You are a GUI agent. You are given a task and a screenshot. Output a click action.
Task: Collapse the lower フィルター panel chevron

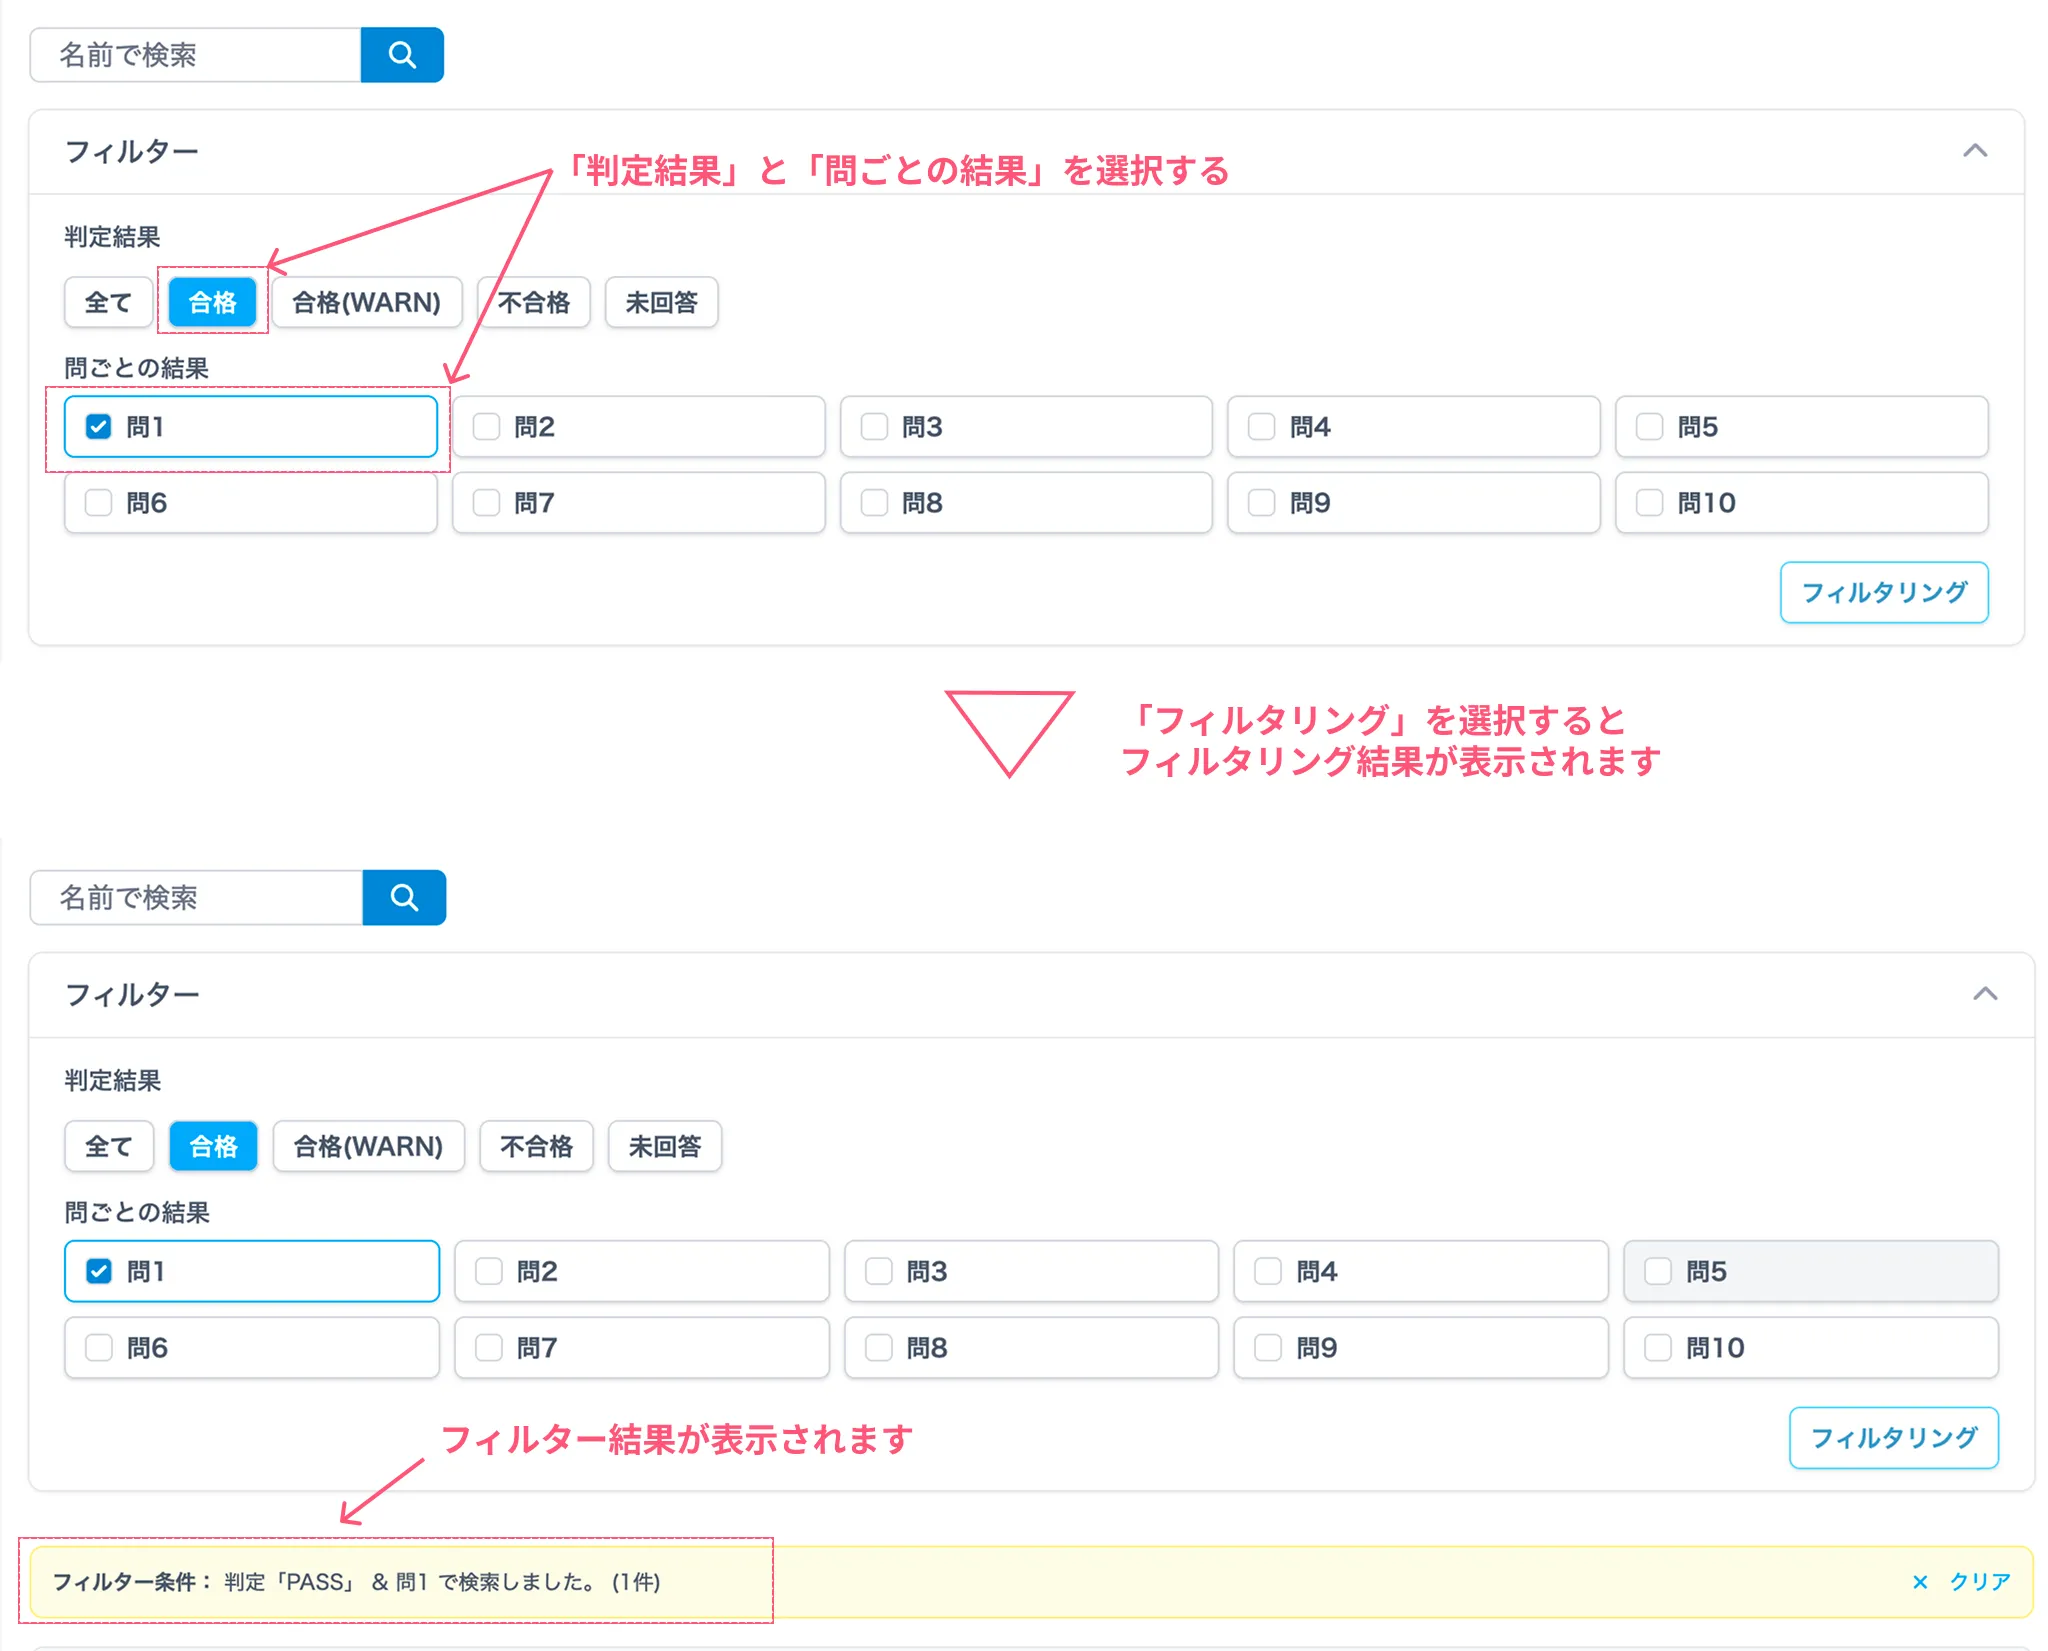(1984, 994)
